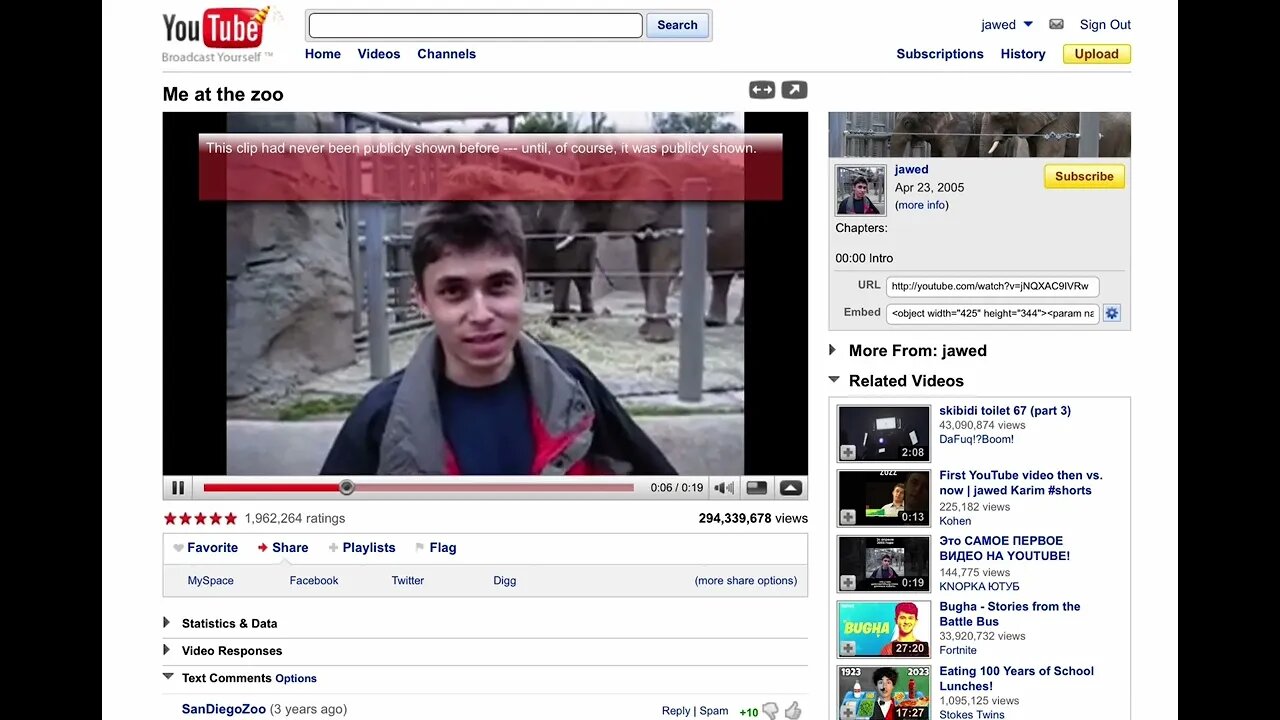Click the YouTube logo
The image size is (1280, 720).
point(218,35)
